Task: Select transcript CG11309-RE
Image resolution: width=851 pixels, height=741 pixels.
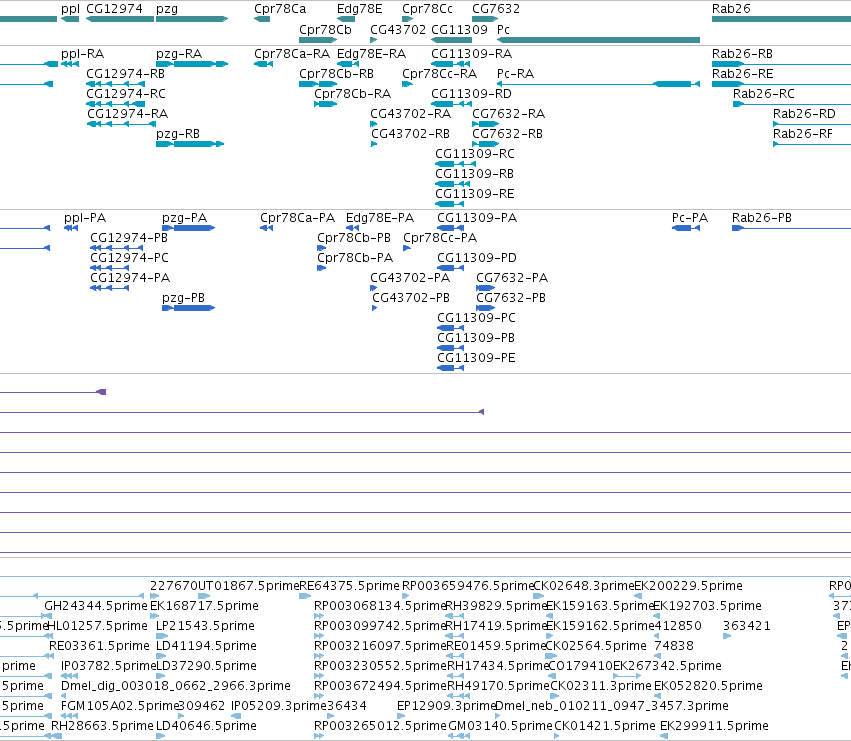Action: click(475, 194)
